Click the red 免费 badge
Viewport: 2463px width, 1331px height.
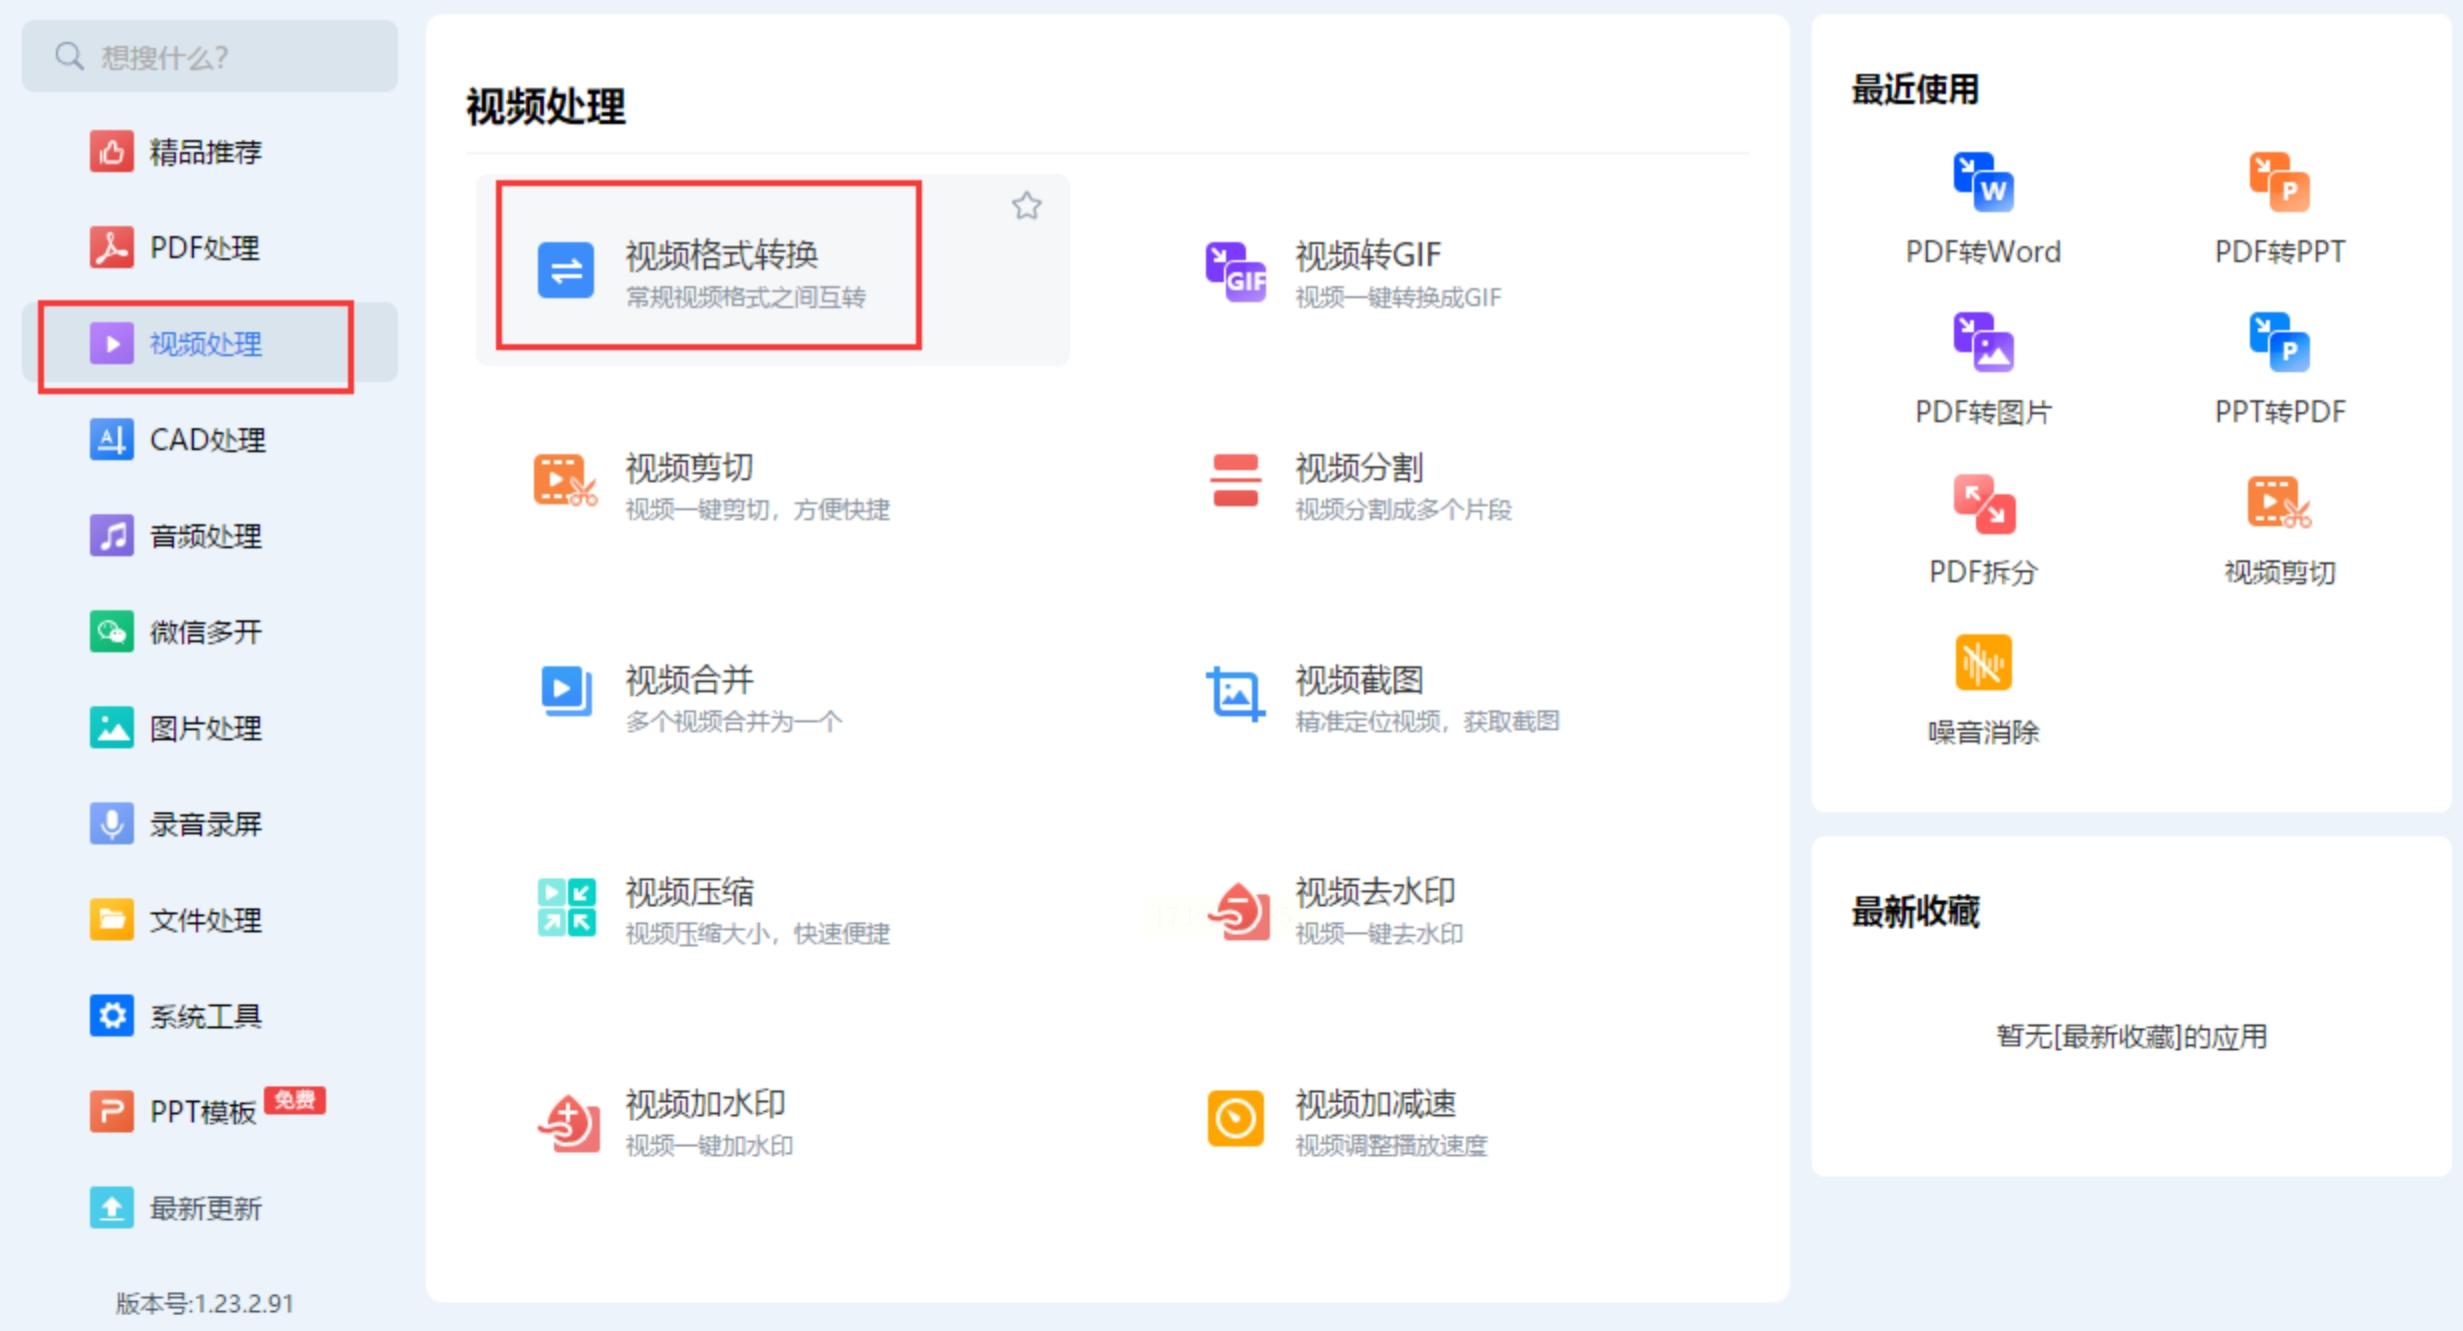pyautogui.click(x=295, y=1100)
